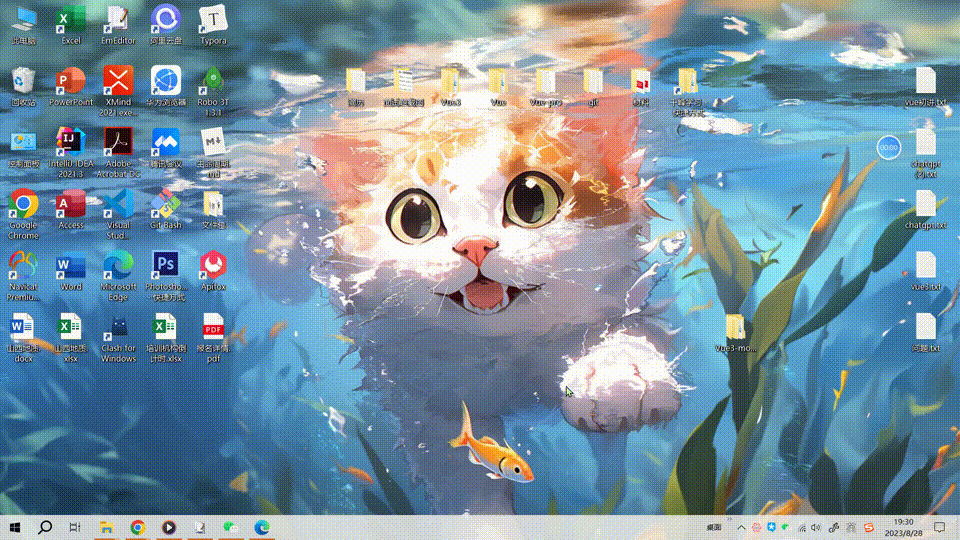Screen dimensions: 960x540
Task: Select the This PC computer icon
Action: (x=23, y=24)
